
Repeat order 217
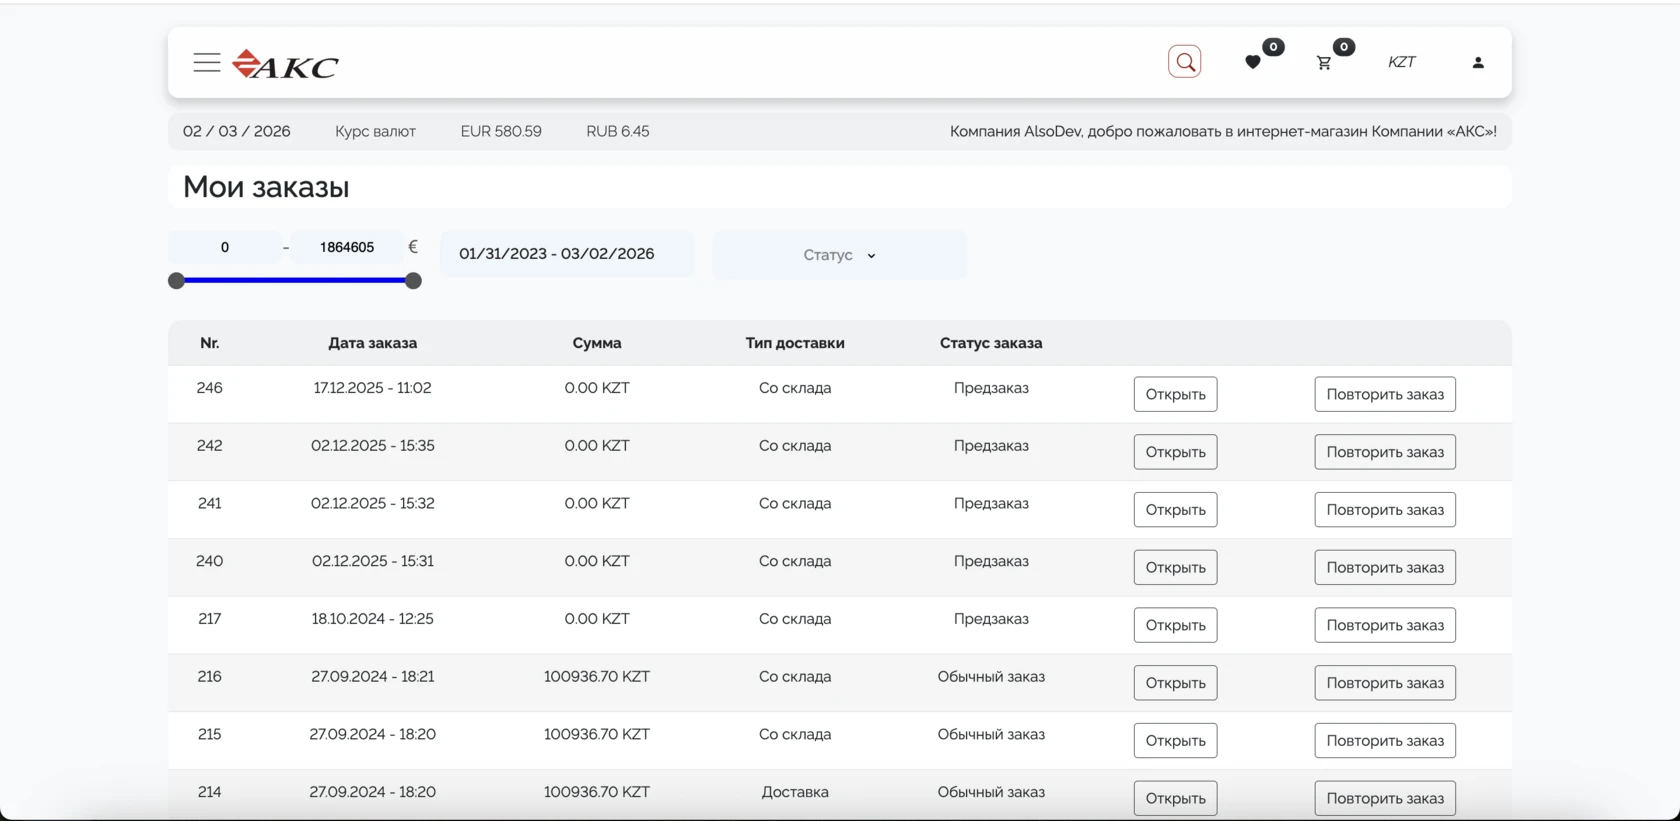[x=1385, y=625]
